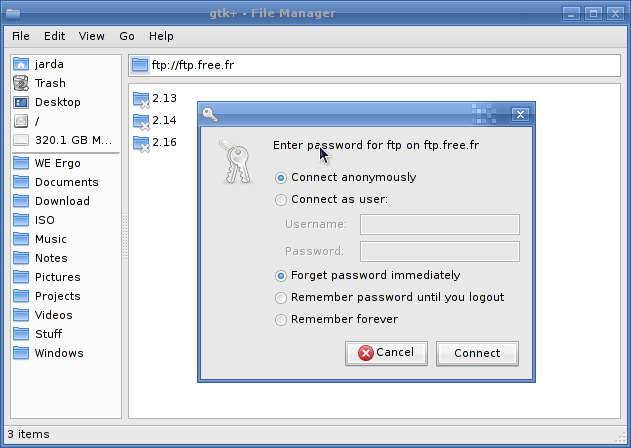Maximize the File Manager window
This screenshot has width=631, height=448.
pyautogui.click(x=593, y=13)
